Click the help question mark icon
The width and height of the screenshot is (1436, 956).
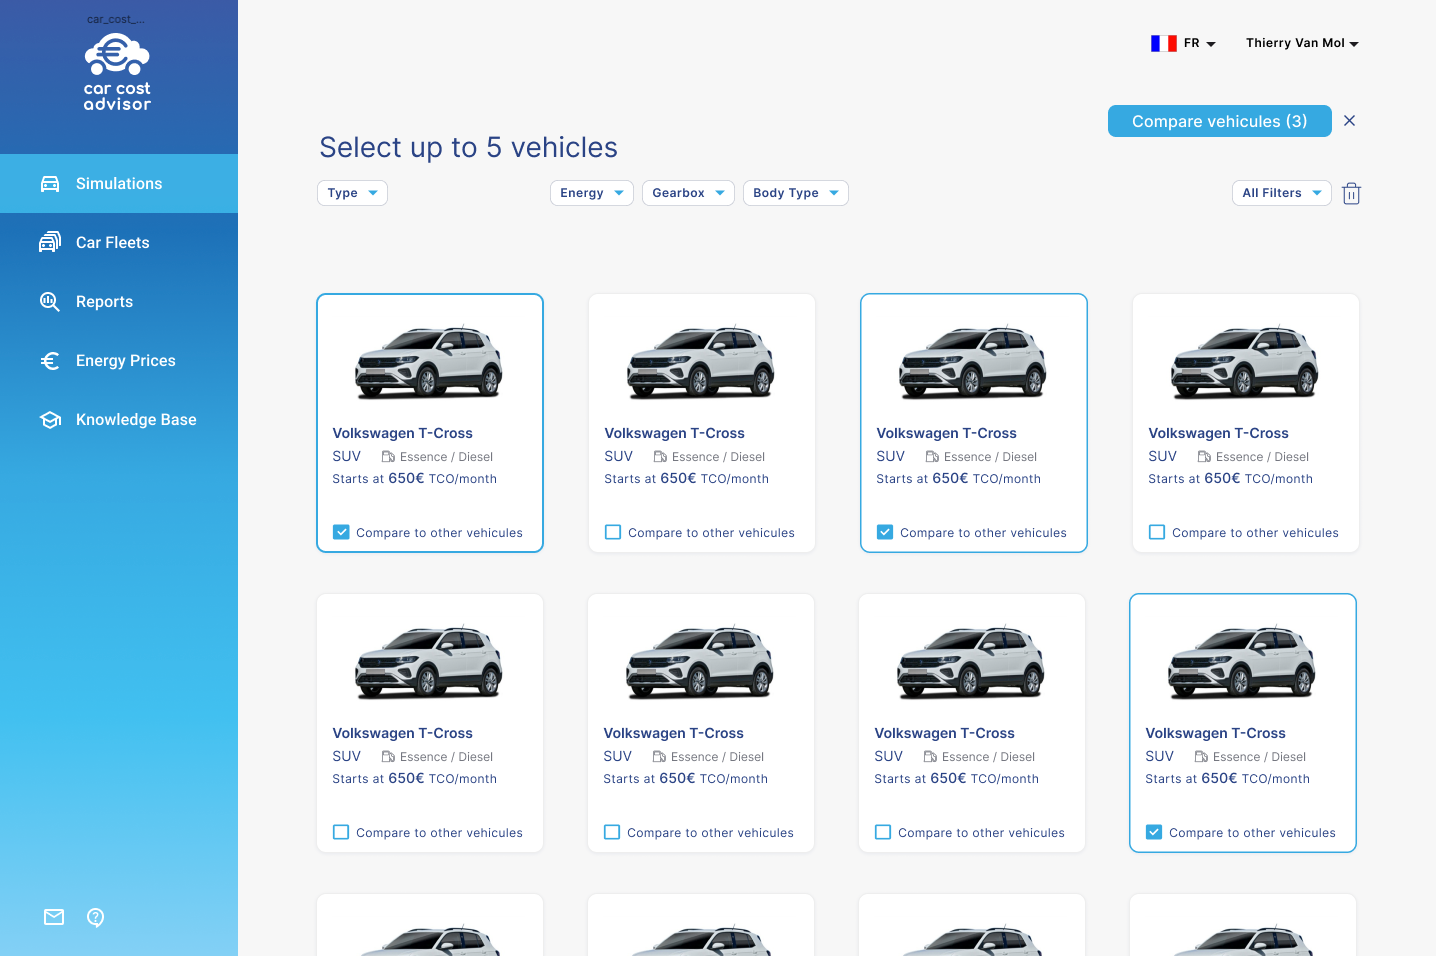point(96,917)
